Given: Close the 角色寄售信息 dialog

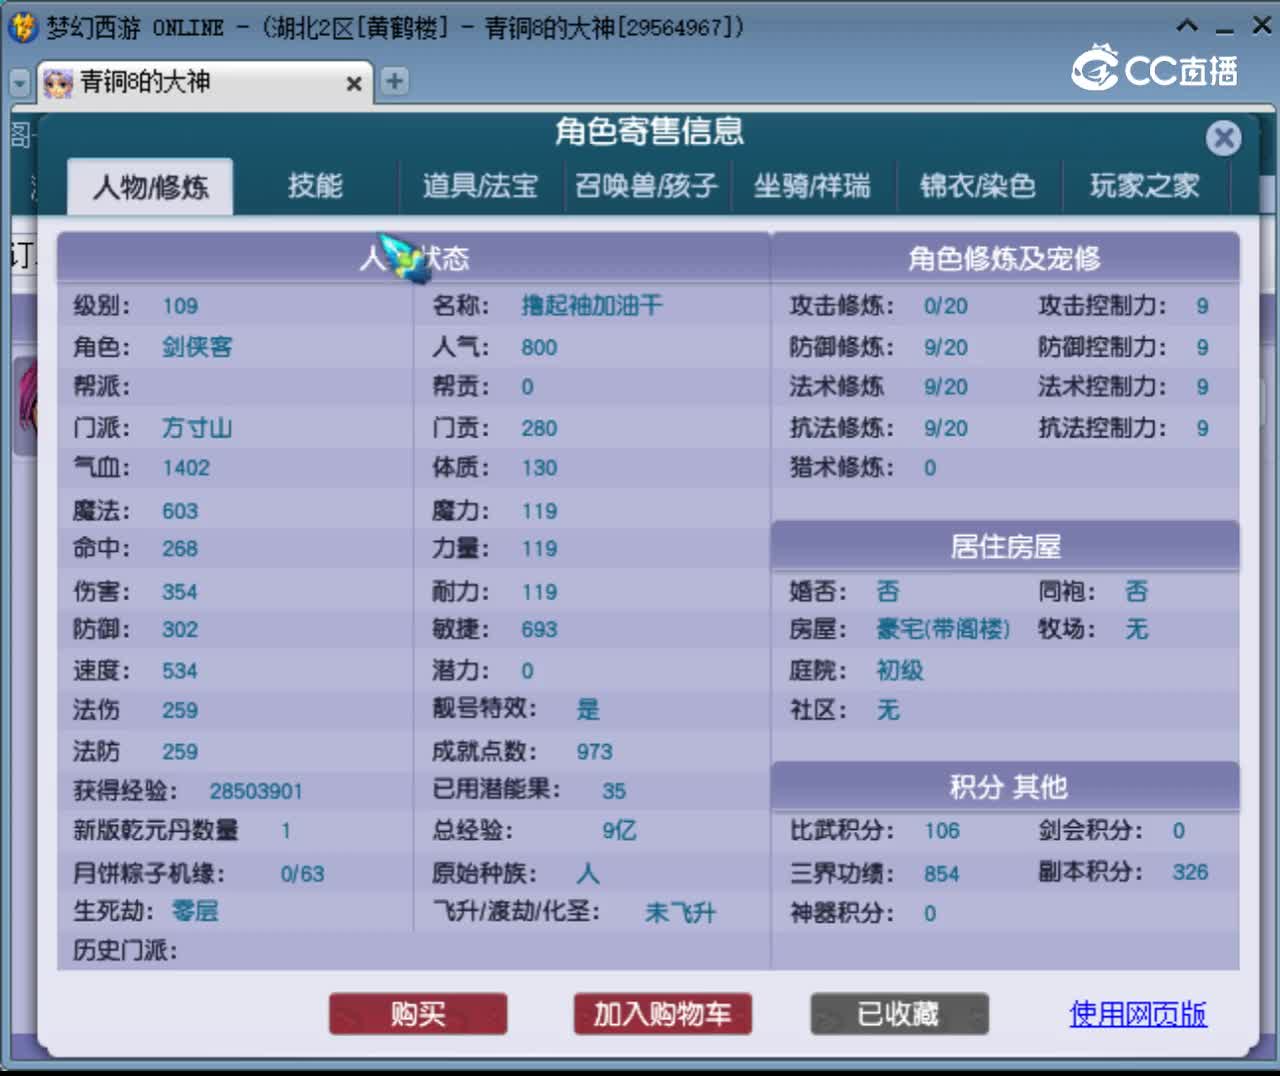Looking at the screenshot, I should (x=1223, y=138).
